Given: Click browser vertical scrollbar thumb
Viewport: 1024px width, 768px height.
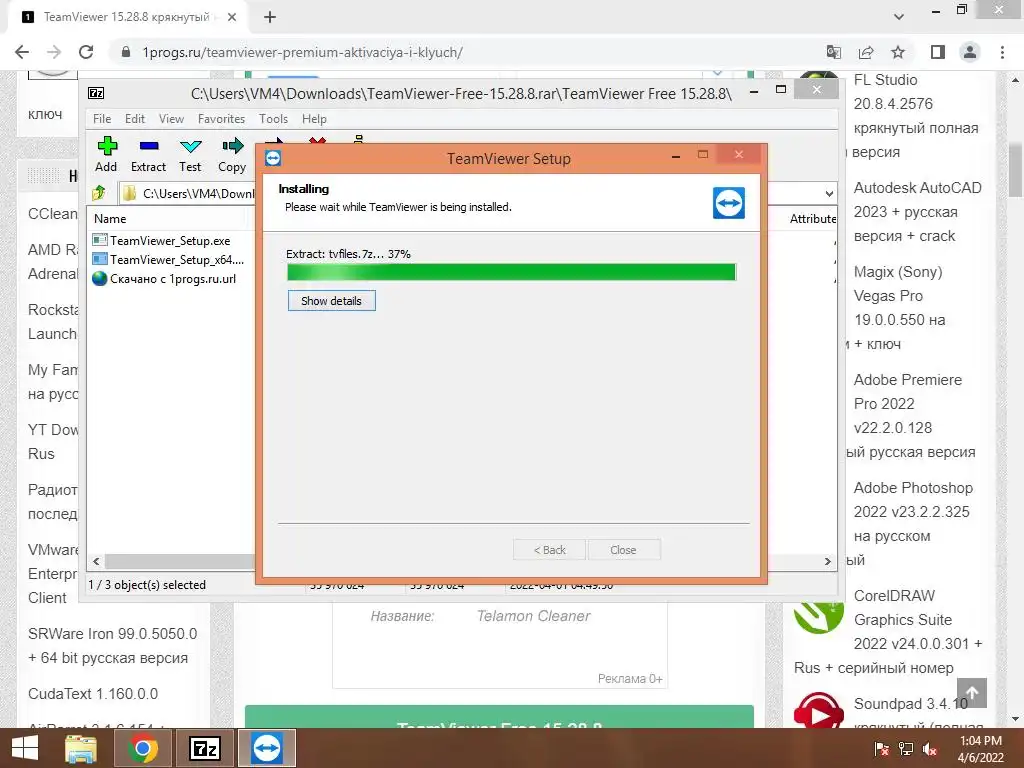Looking at the screenshot, I should (1015, 169).
